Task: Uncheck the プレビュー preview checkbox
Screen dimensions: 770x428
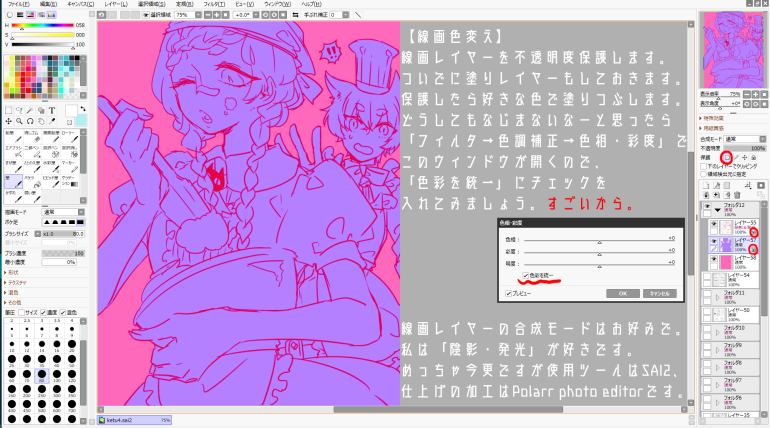Action: (x=509, y=294)
